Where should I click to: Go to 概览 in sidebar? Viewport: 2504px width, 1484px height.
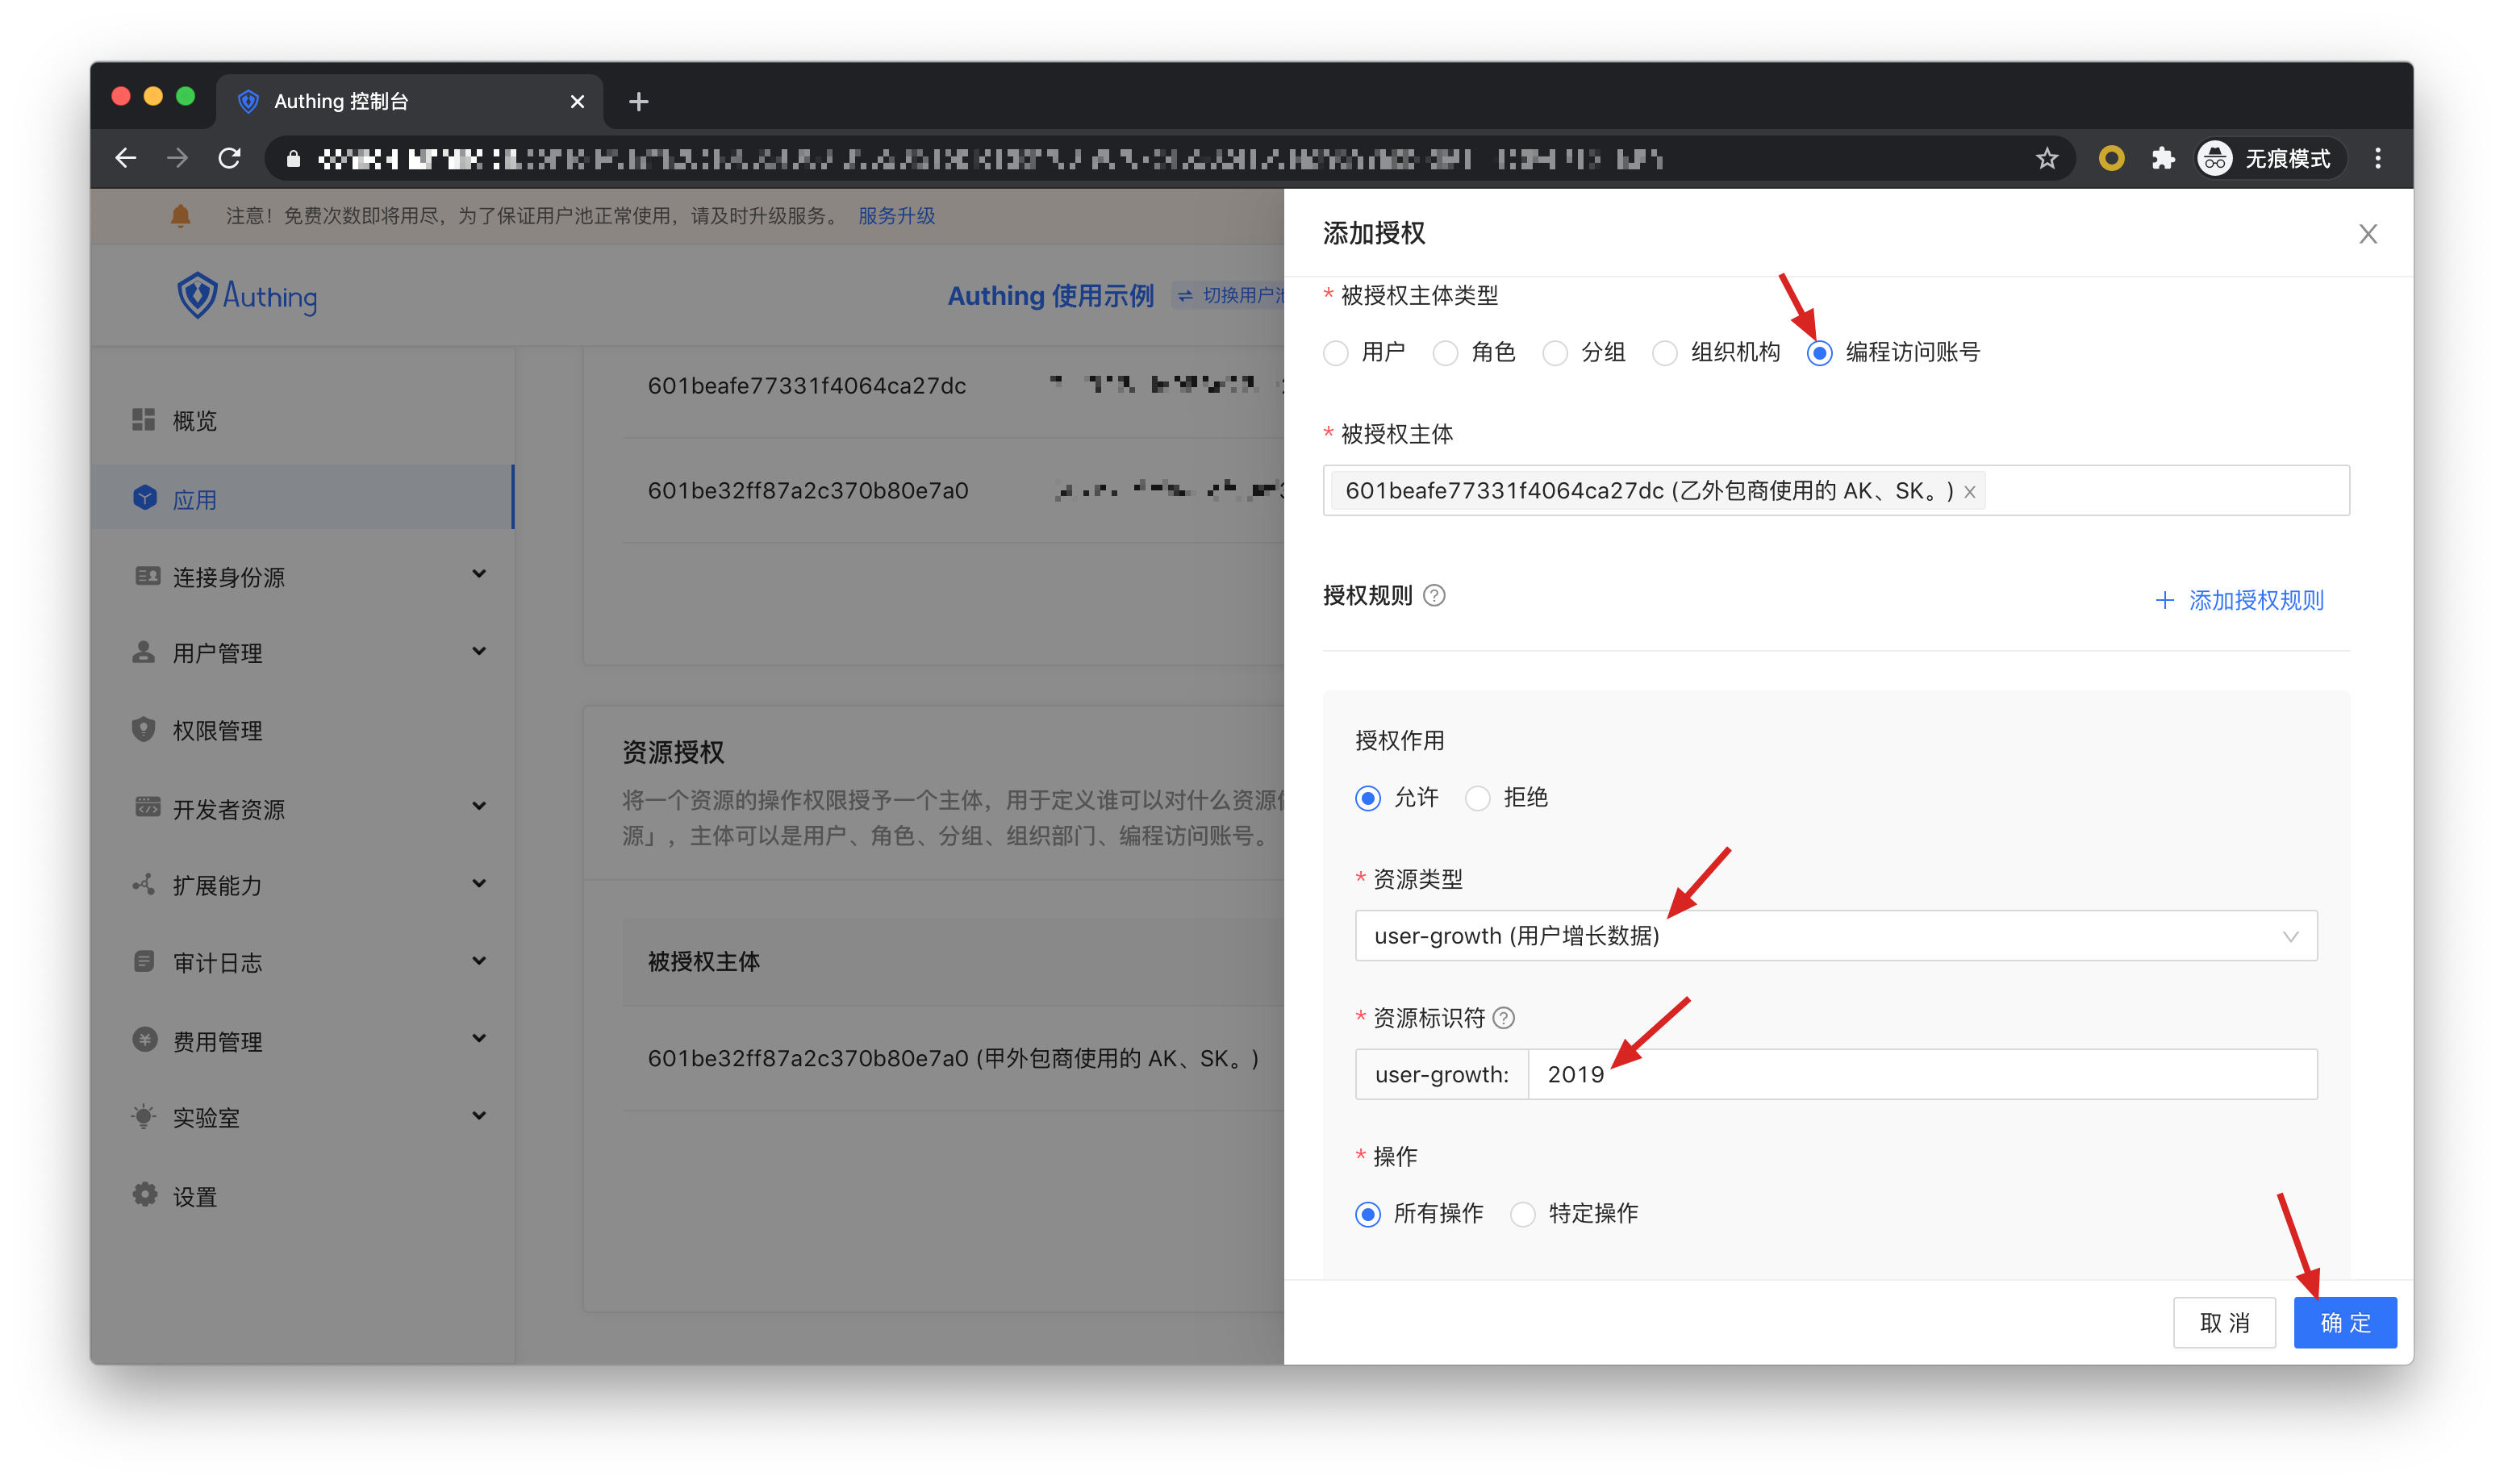coord(195,421)
